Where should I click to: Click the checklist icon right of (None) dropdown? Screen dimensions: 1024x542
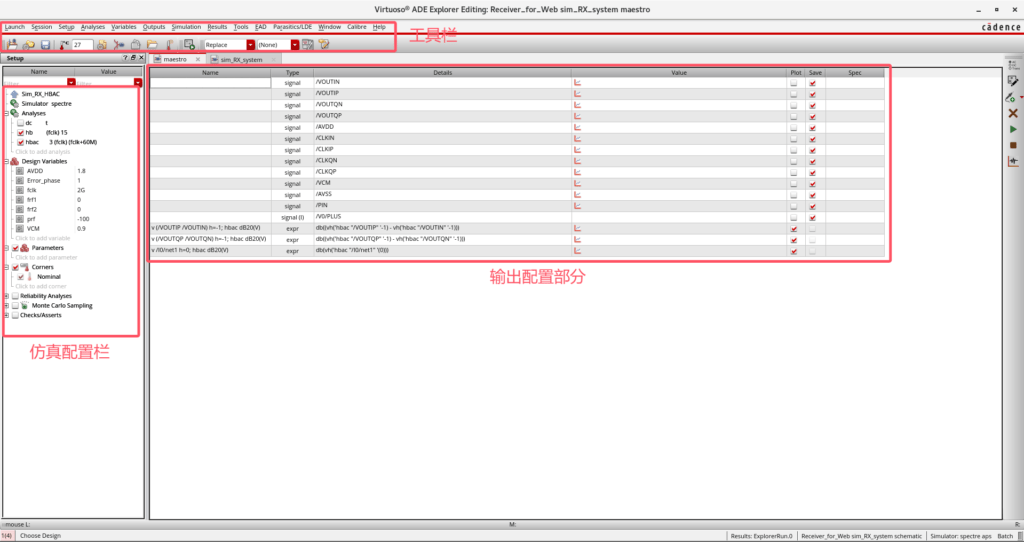coord(308,45)
